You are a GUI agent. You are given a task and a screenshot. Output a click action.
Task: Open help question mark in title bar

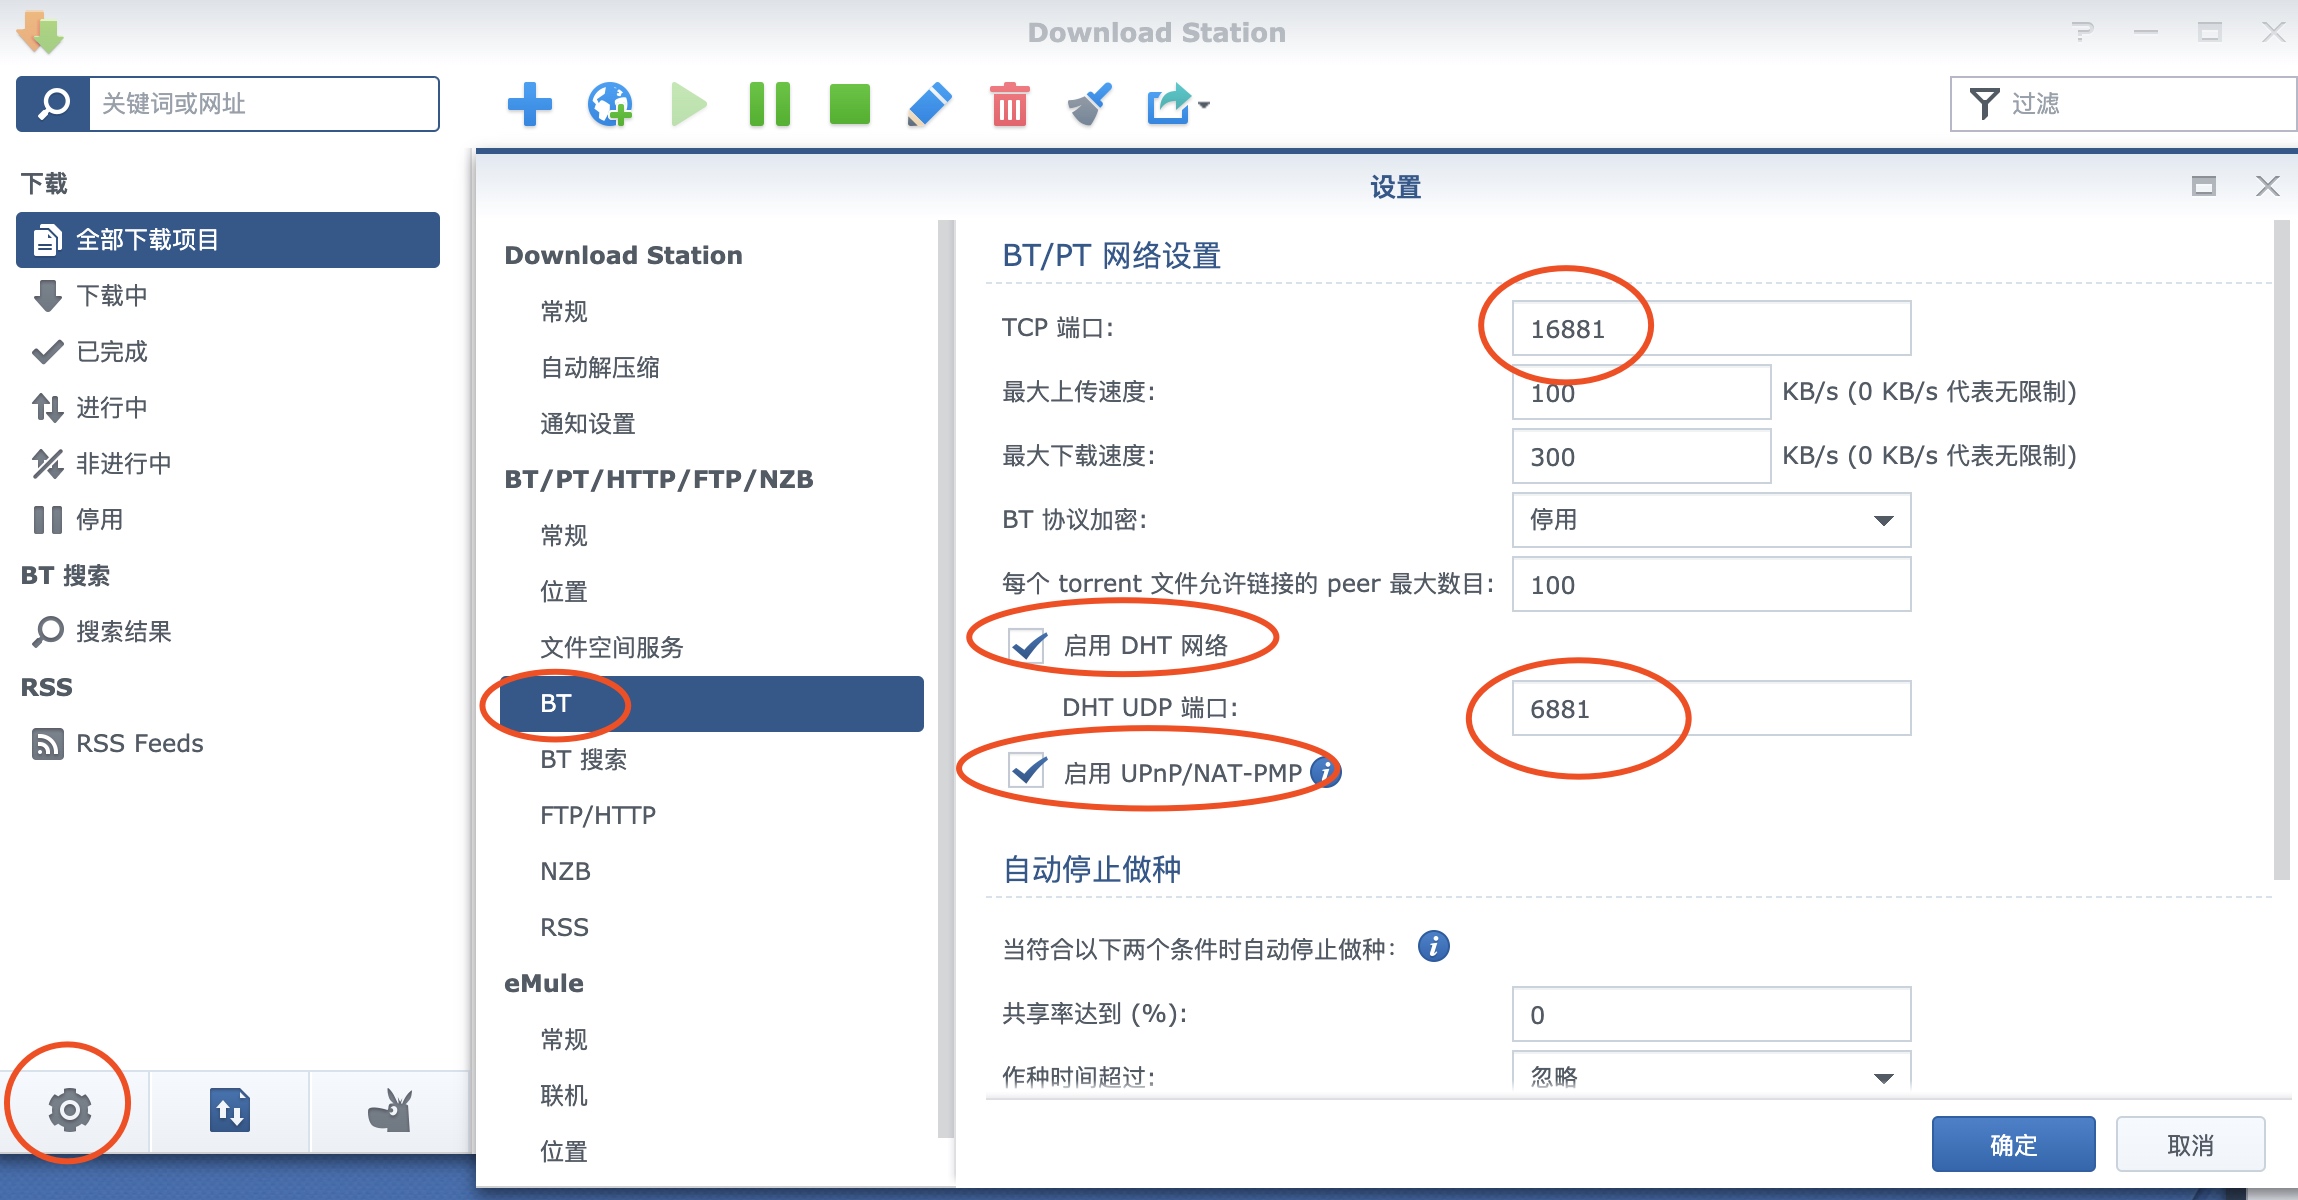2083,32
